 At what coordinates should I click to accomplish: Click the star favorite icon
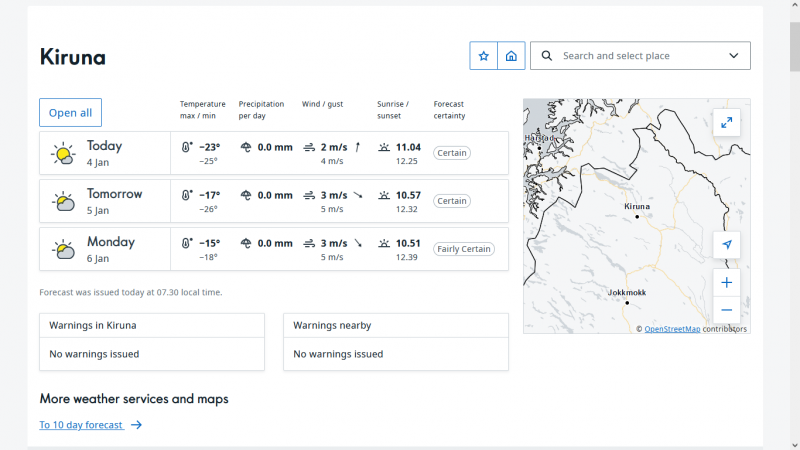(x=484, y=56)
